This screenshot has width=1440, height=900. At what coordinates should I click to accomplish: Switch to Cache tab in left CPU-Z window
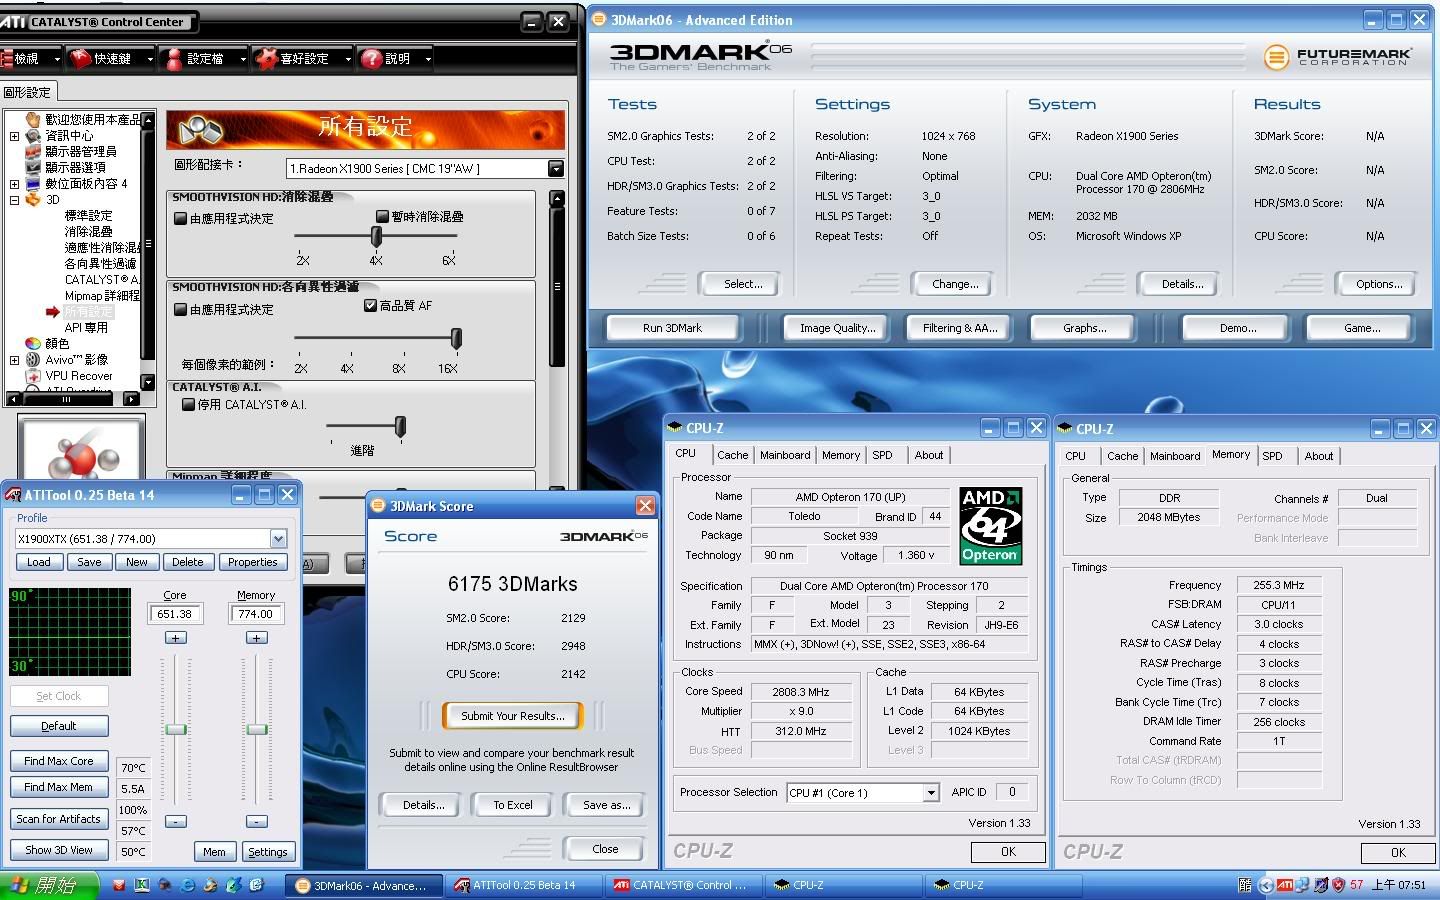pos(732,455)
